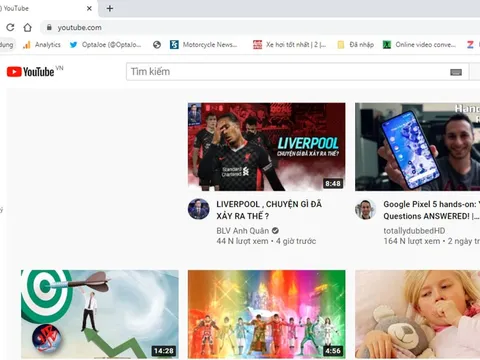The height and width of the screenshot is (360, 480).
Task: Close the YouTube browser tab
Action: pos(89,8)
